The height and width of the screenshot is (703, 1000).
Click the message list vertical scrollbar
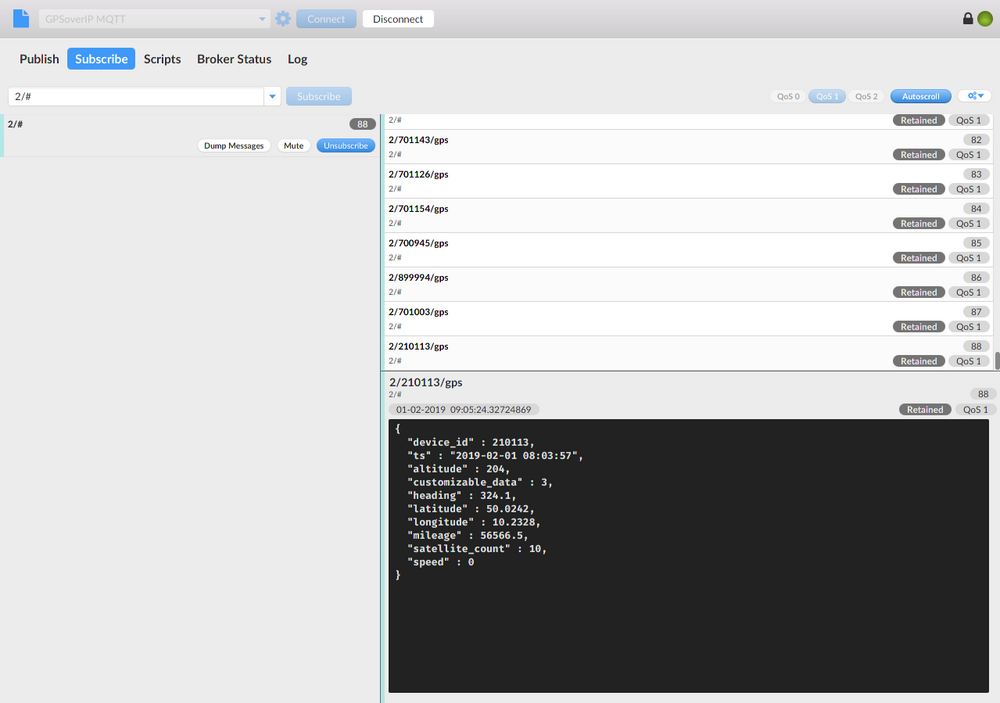coord(997,361)
